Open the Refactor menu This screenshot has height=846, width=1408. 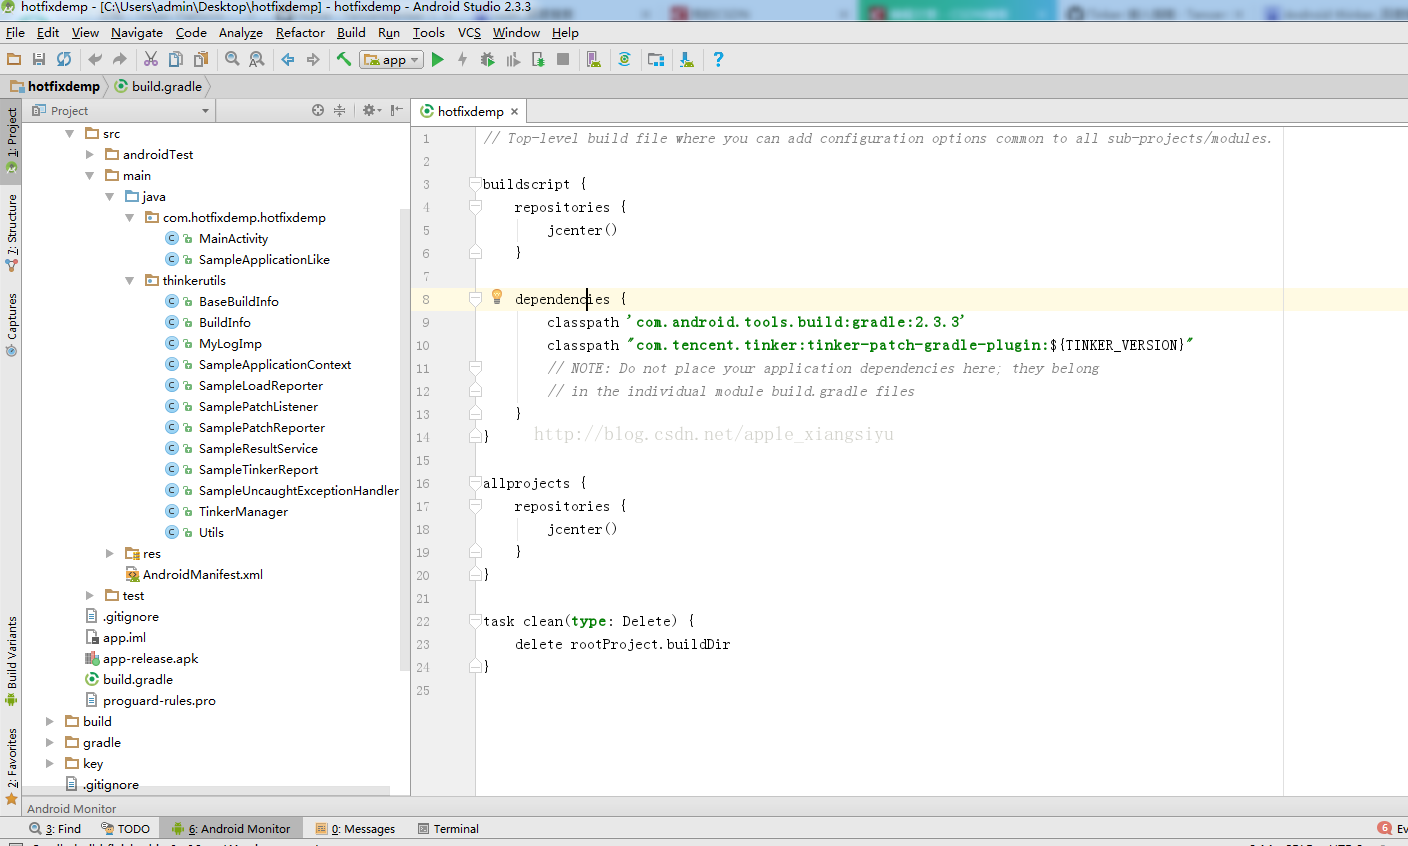(x=300, y=32)
